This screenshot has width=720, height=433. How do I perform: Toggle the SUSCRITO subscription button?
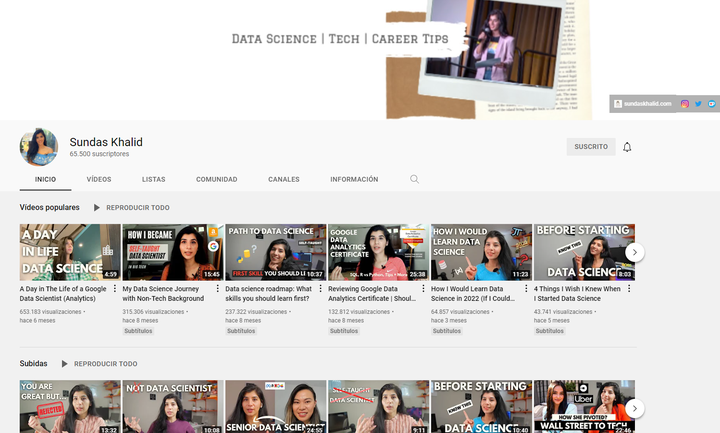(x=591, y=147)
